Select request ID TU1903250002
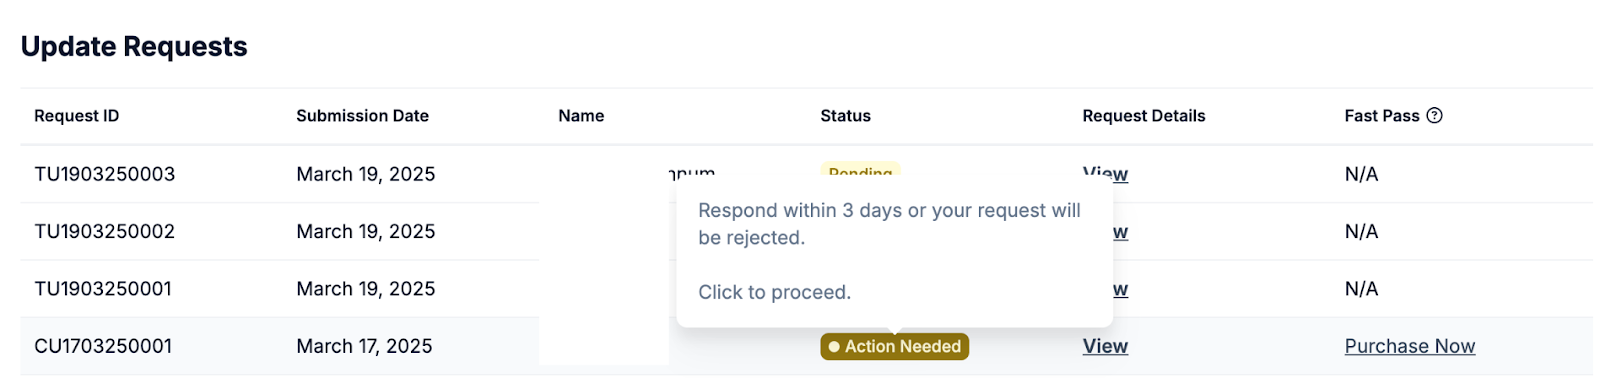 (105, 231)
